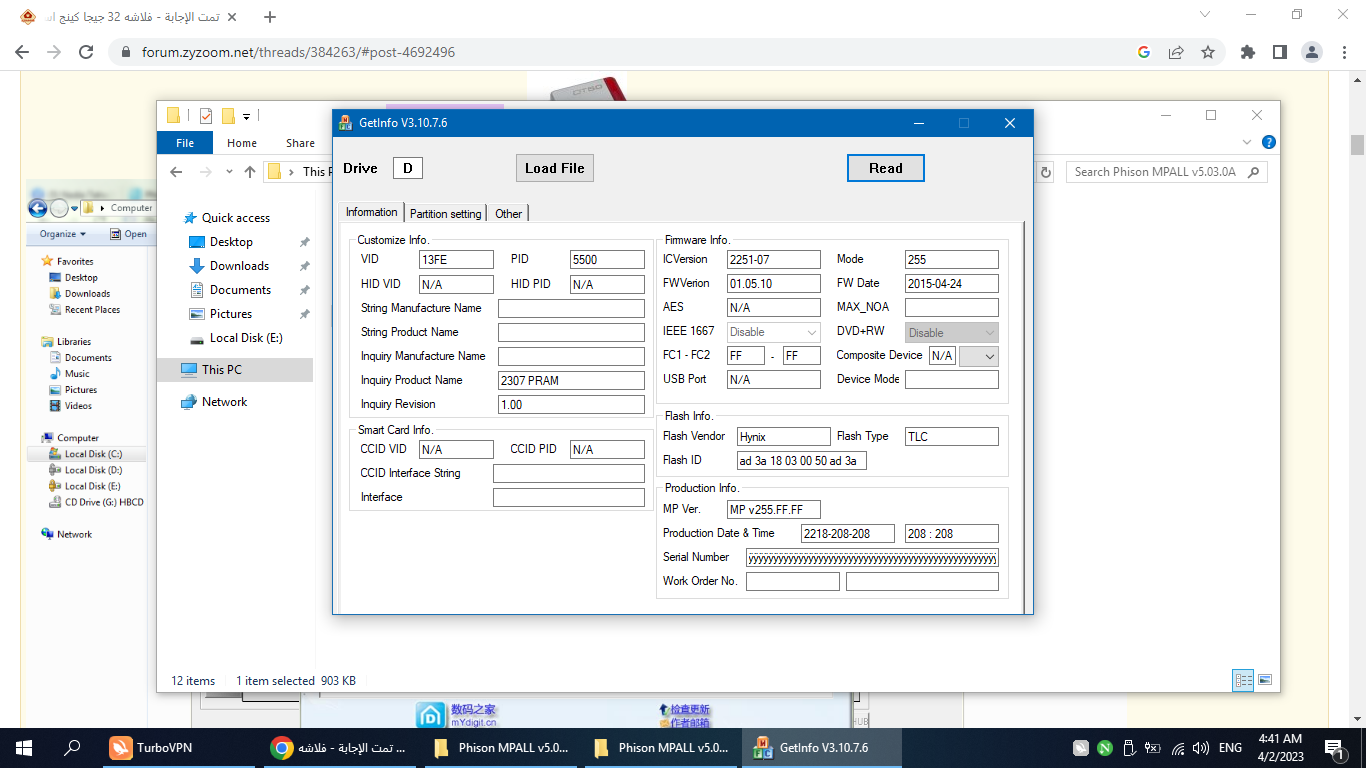
Task: Click Explorer refresh button
Action: (1046, 172)
